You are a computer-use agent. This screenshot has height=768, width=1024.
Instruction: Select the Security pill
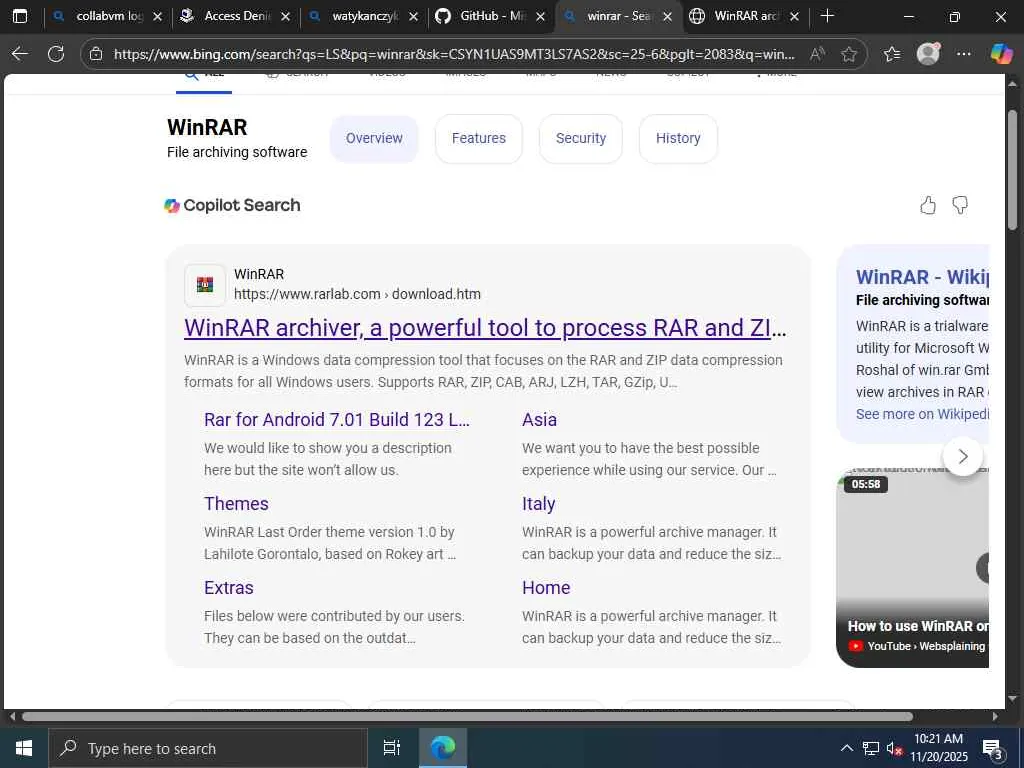click(x=581, y=138)
